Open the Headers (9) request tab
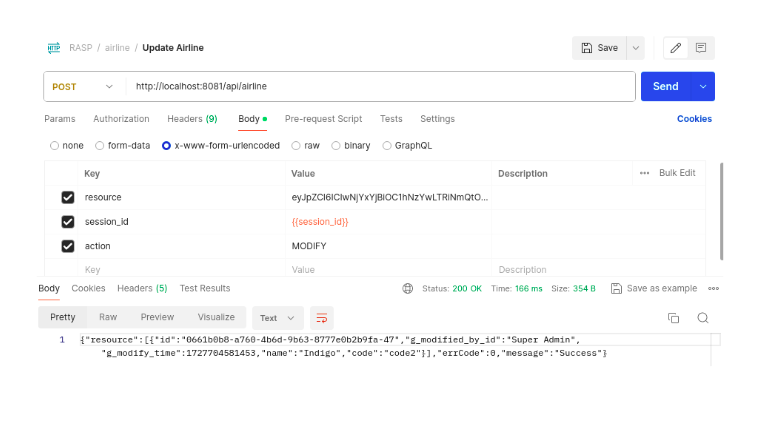 (192, 119)
